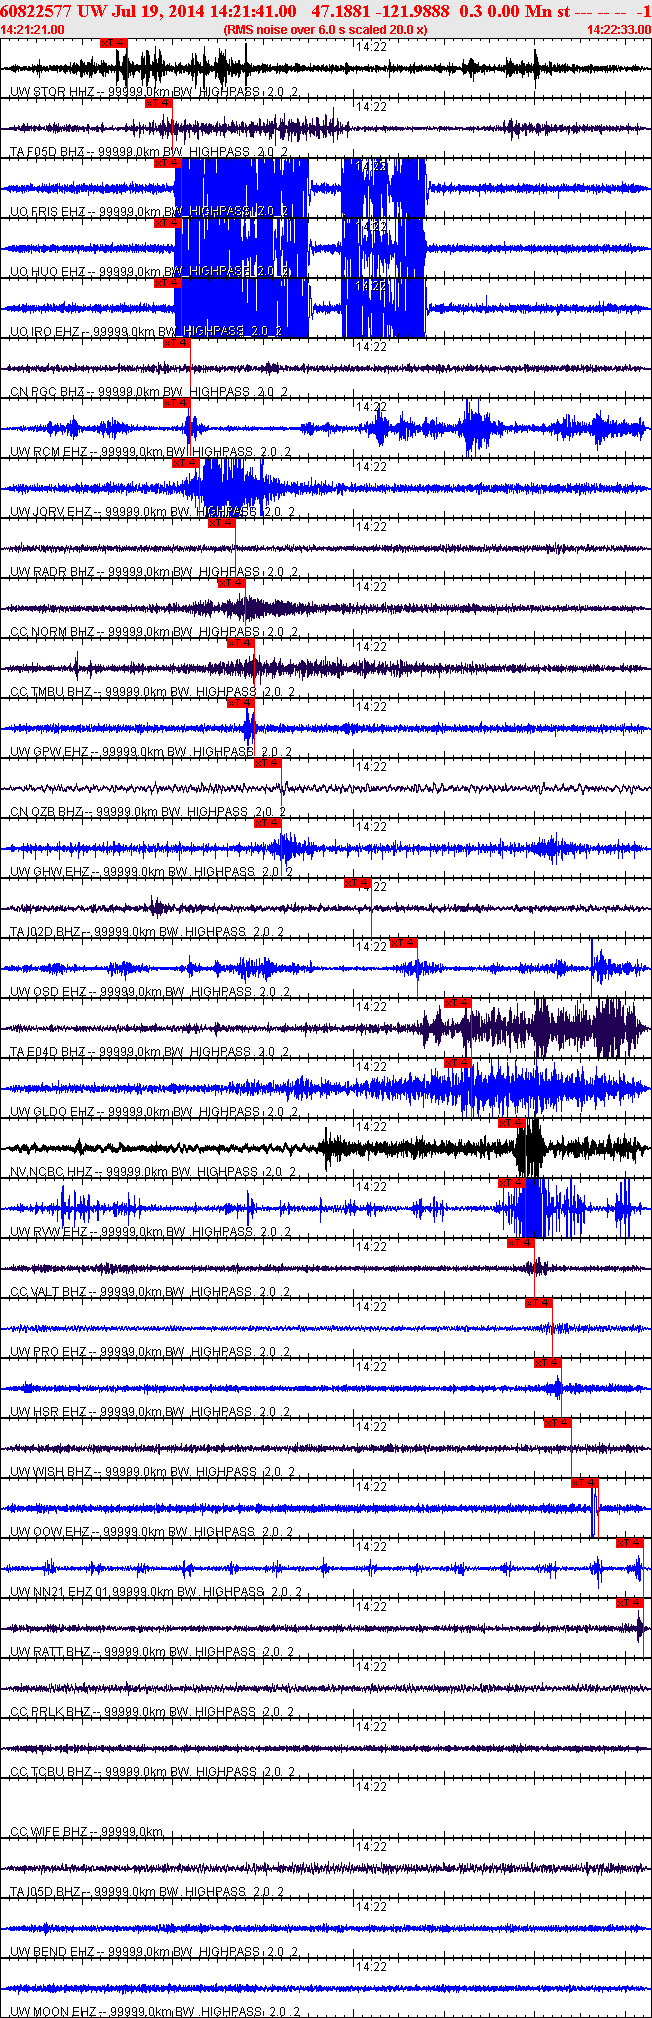
Task: Click the red pick flag on the TA J02D trace
Action: pyautogui.click(x=358, y=883)
